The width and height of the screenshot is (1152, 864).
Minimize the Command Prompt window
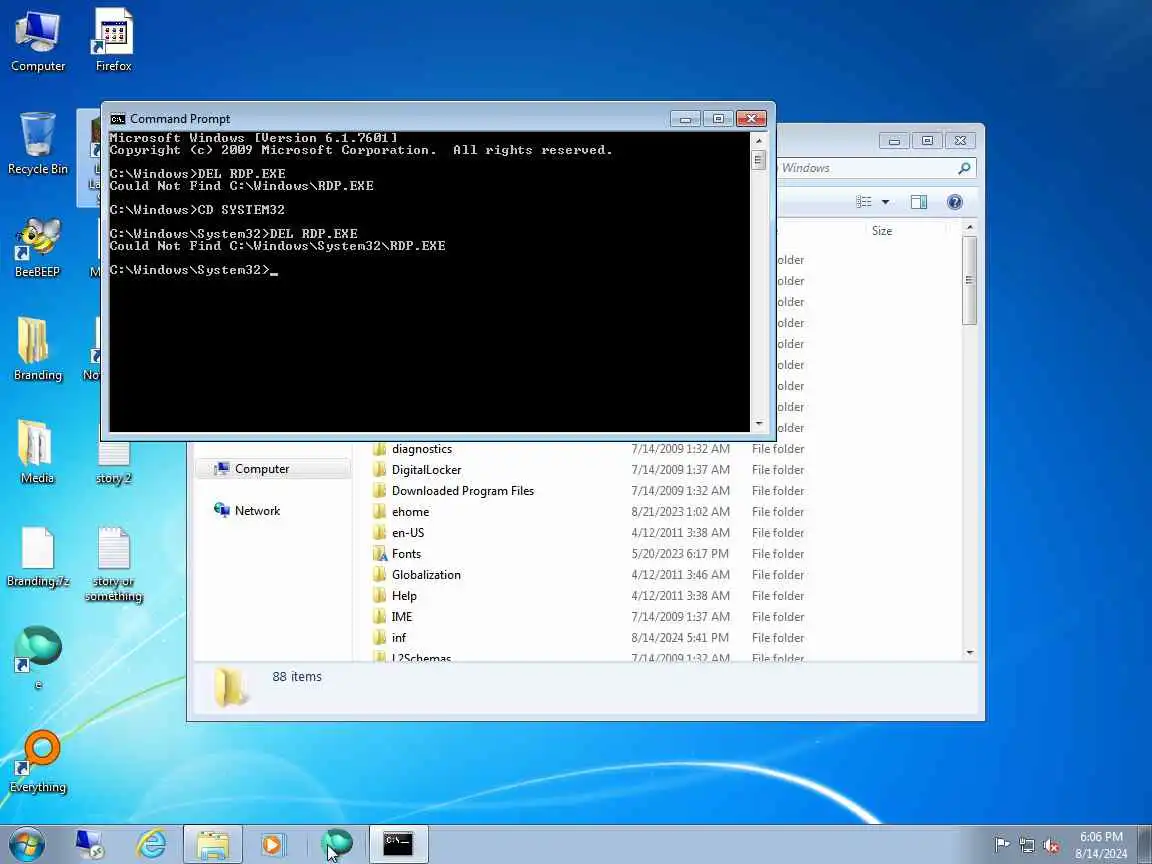pyautogui.click(x=685, y=118)
